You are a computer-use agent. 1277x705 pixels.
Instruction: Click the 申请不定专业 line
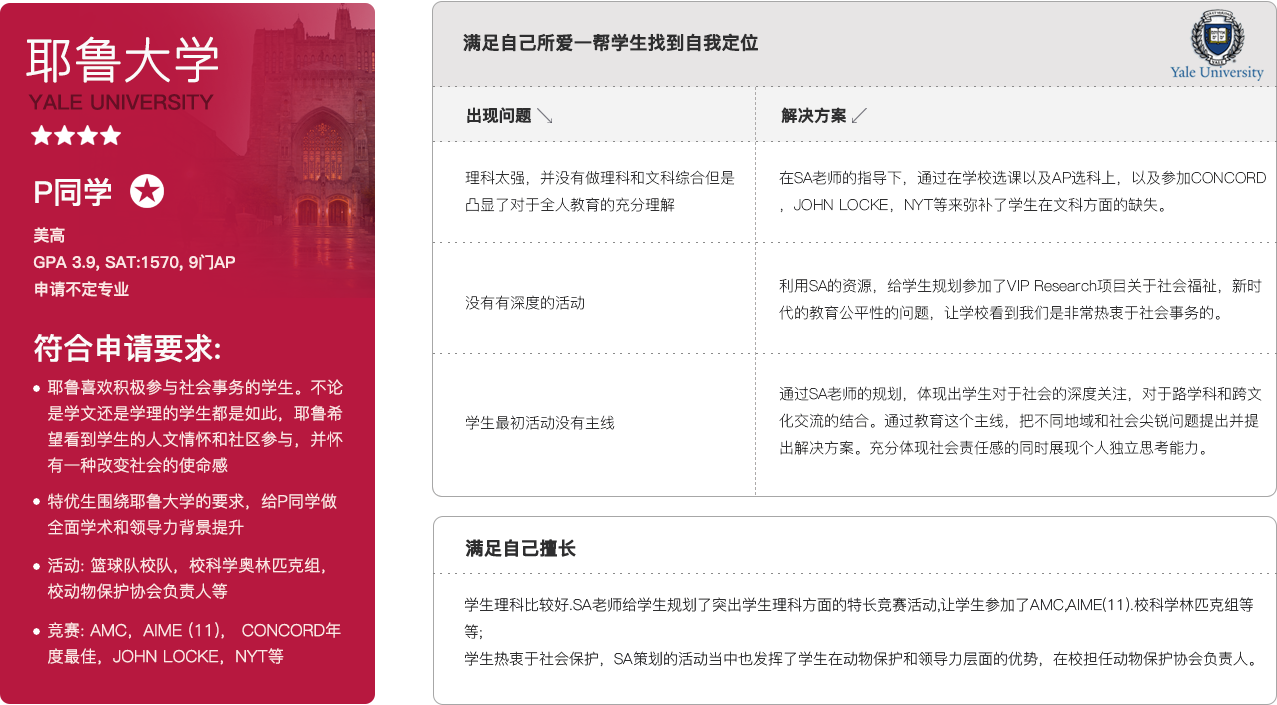point(81,290)
